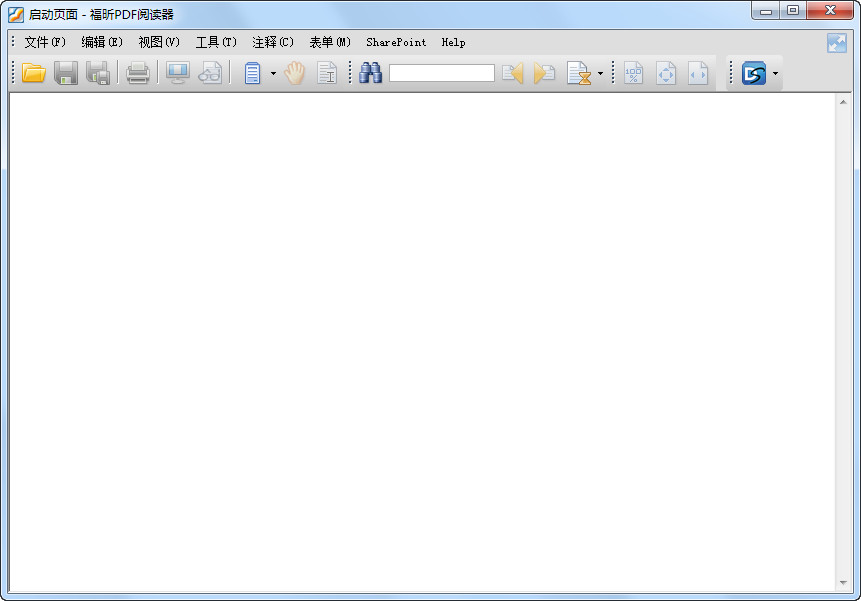Viewport: 861px width, 601px height.
Task: Click the Print icon
Action: [137, 73]
